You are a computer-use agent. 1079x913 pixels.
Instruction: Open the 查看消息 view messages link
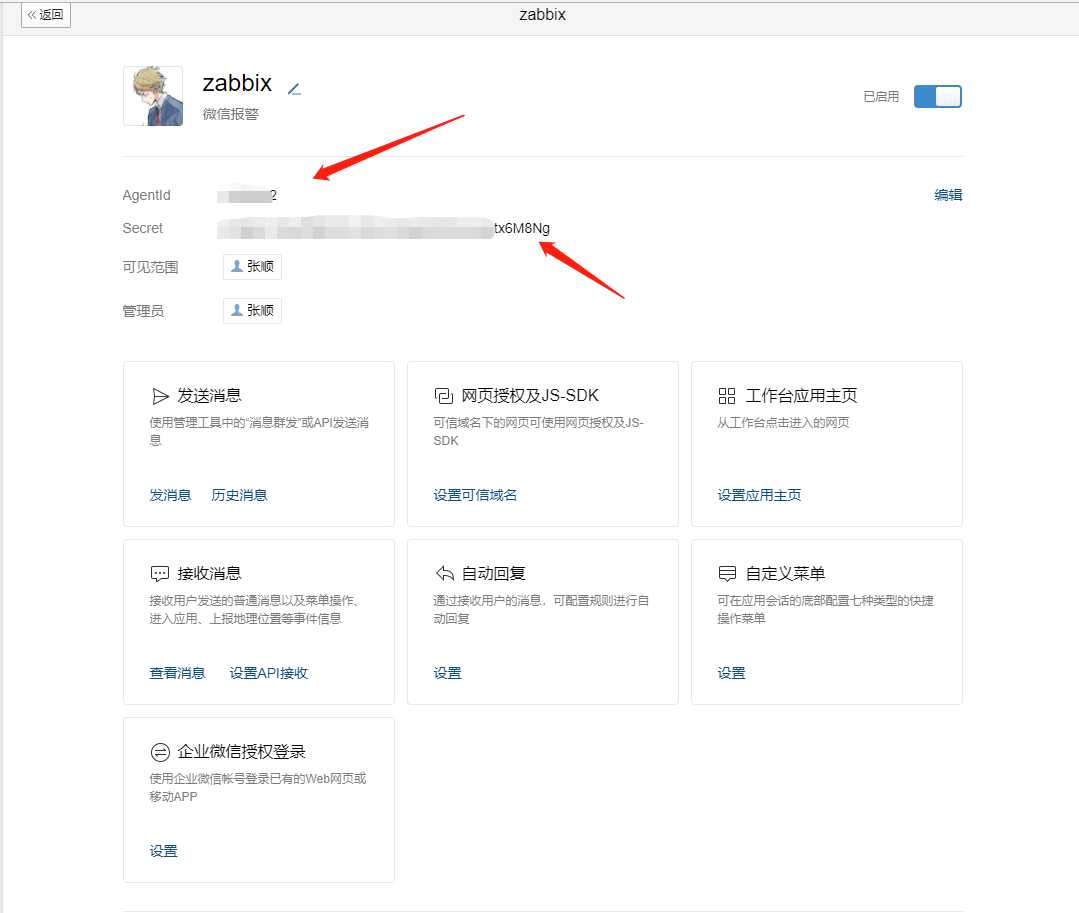point(177,673)
